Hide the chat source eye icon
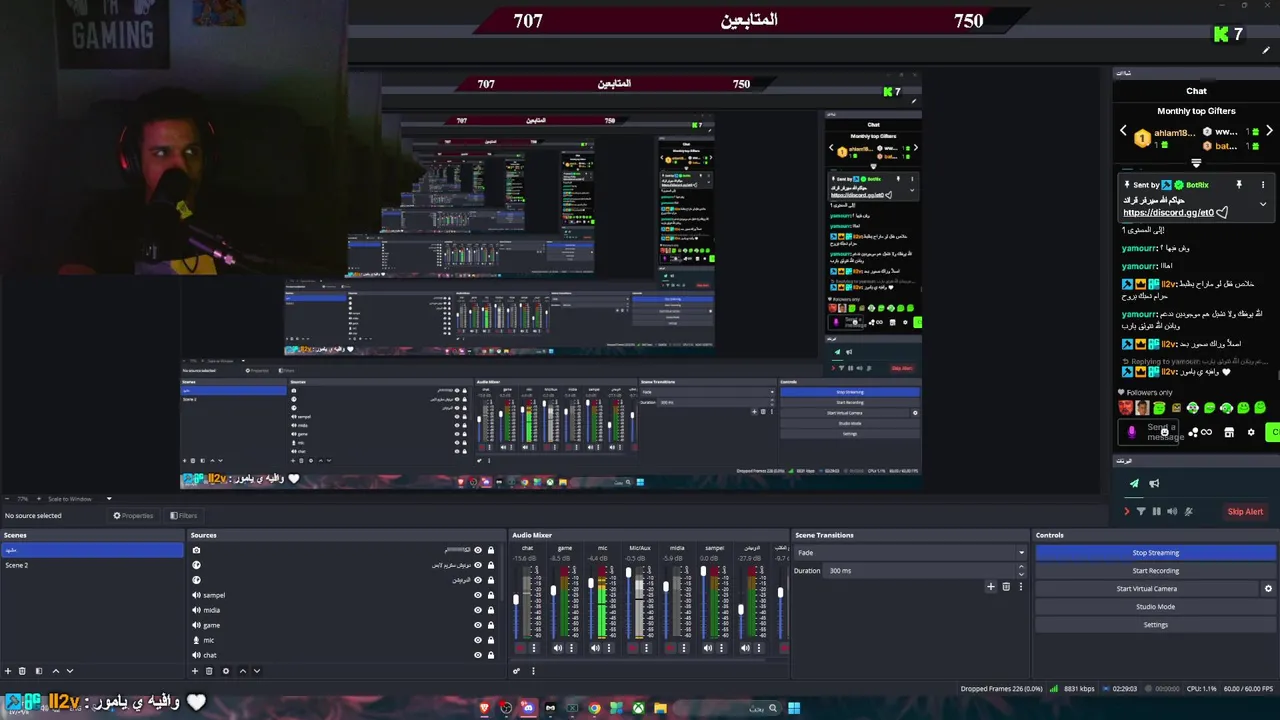The width and height of the screenshot is (1280, 720). coord(478,655)
